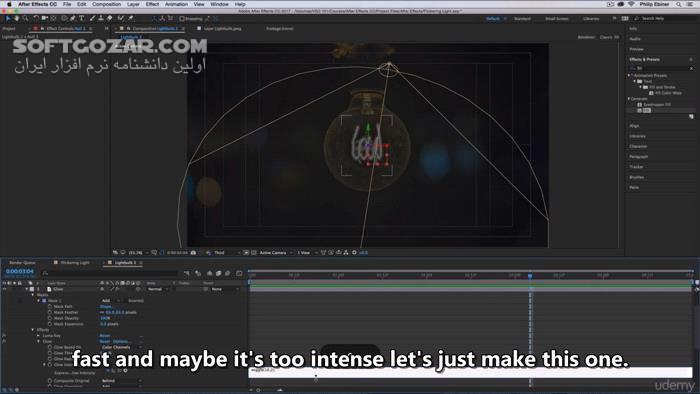This screenshot has height=394, width=700.
Task: Select the Pen tool
Action: pos(73,18)
